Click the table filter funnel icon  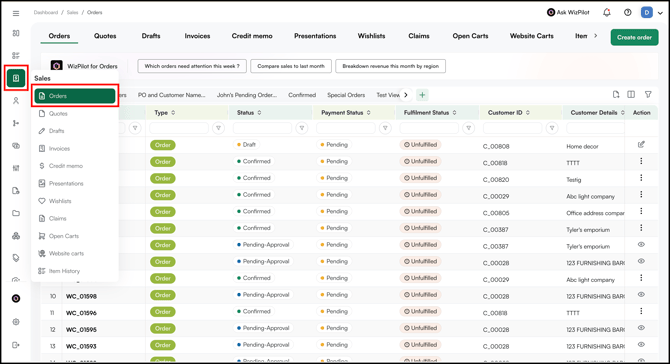648,94
